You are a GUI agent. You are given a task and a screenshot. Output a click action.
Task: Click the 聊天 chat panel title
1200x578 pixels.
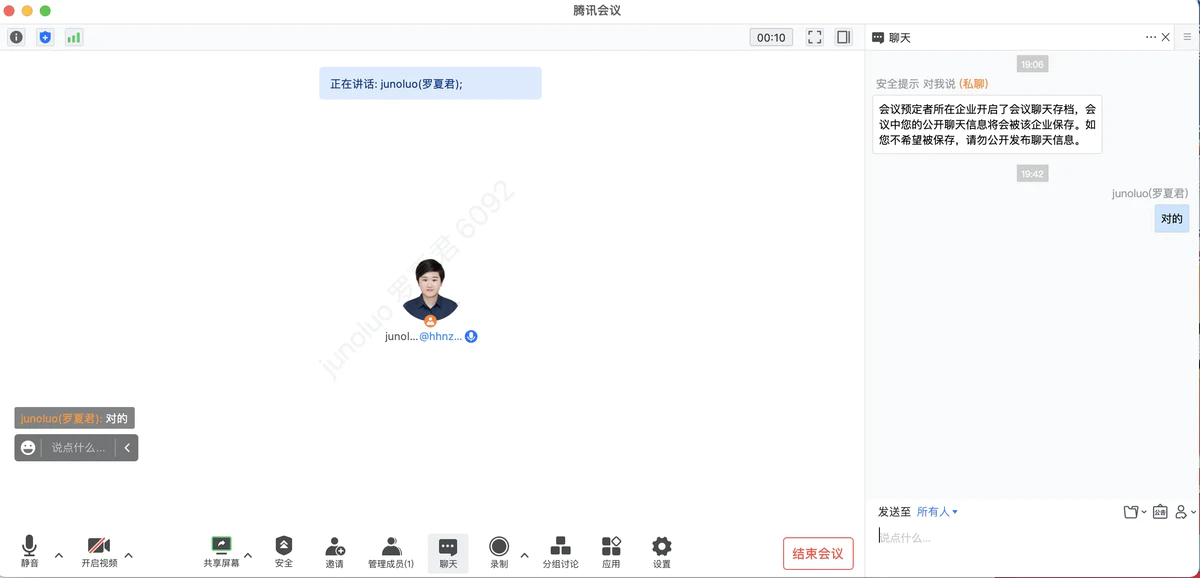click(x=899, y=37)
